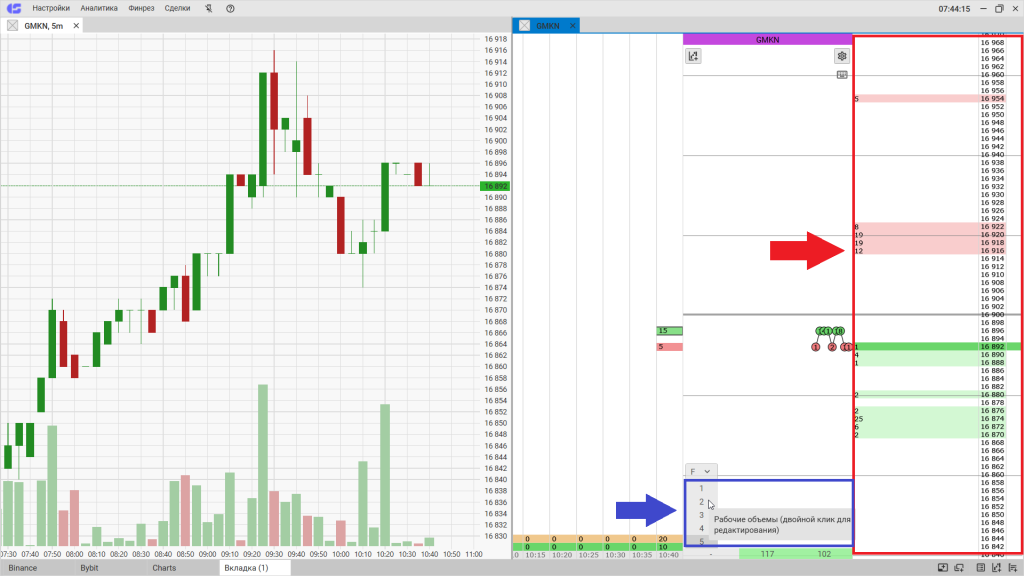Click the 09:30 label on chart time axis
Image resolution: width=1024 pixels, height=576 pixels.
pyautogui.click(x=274, y=554)
